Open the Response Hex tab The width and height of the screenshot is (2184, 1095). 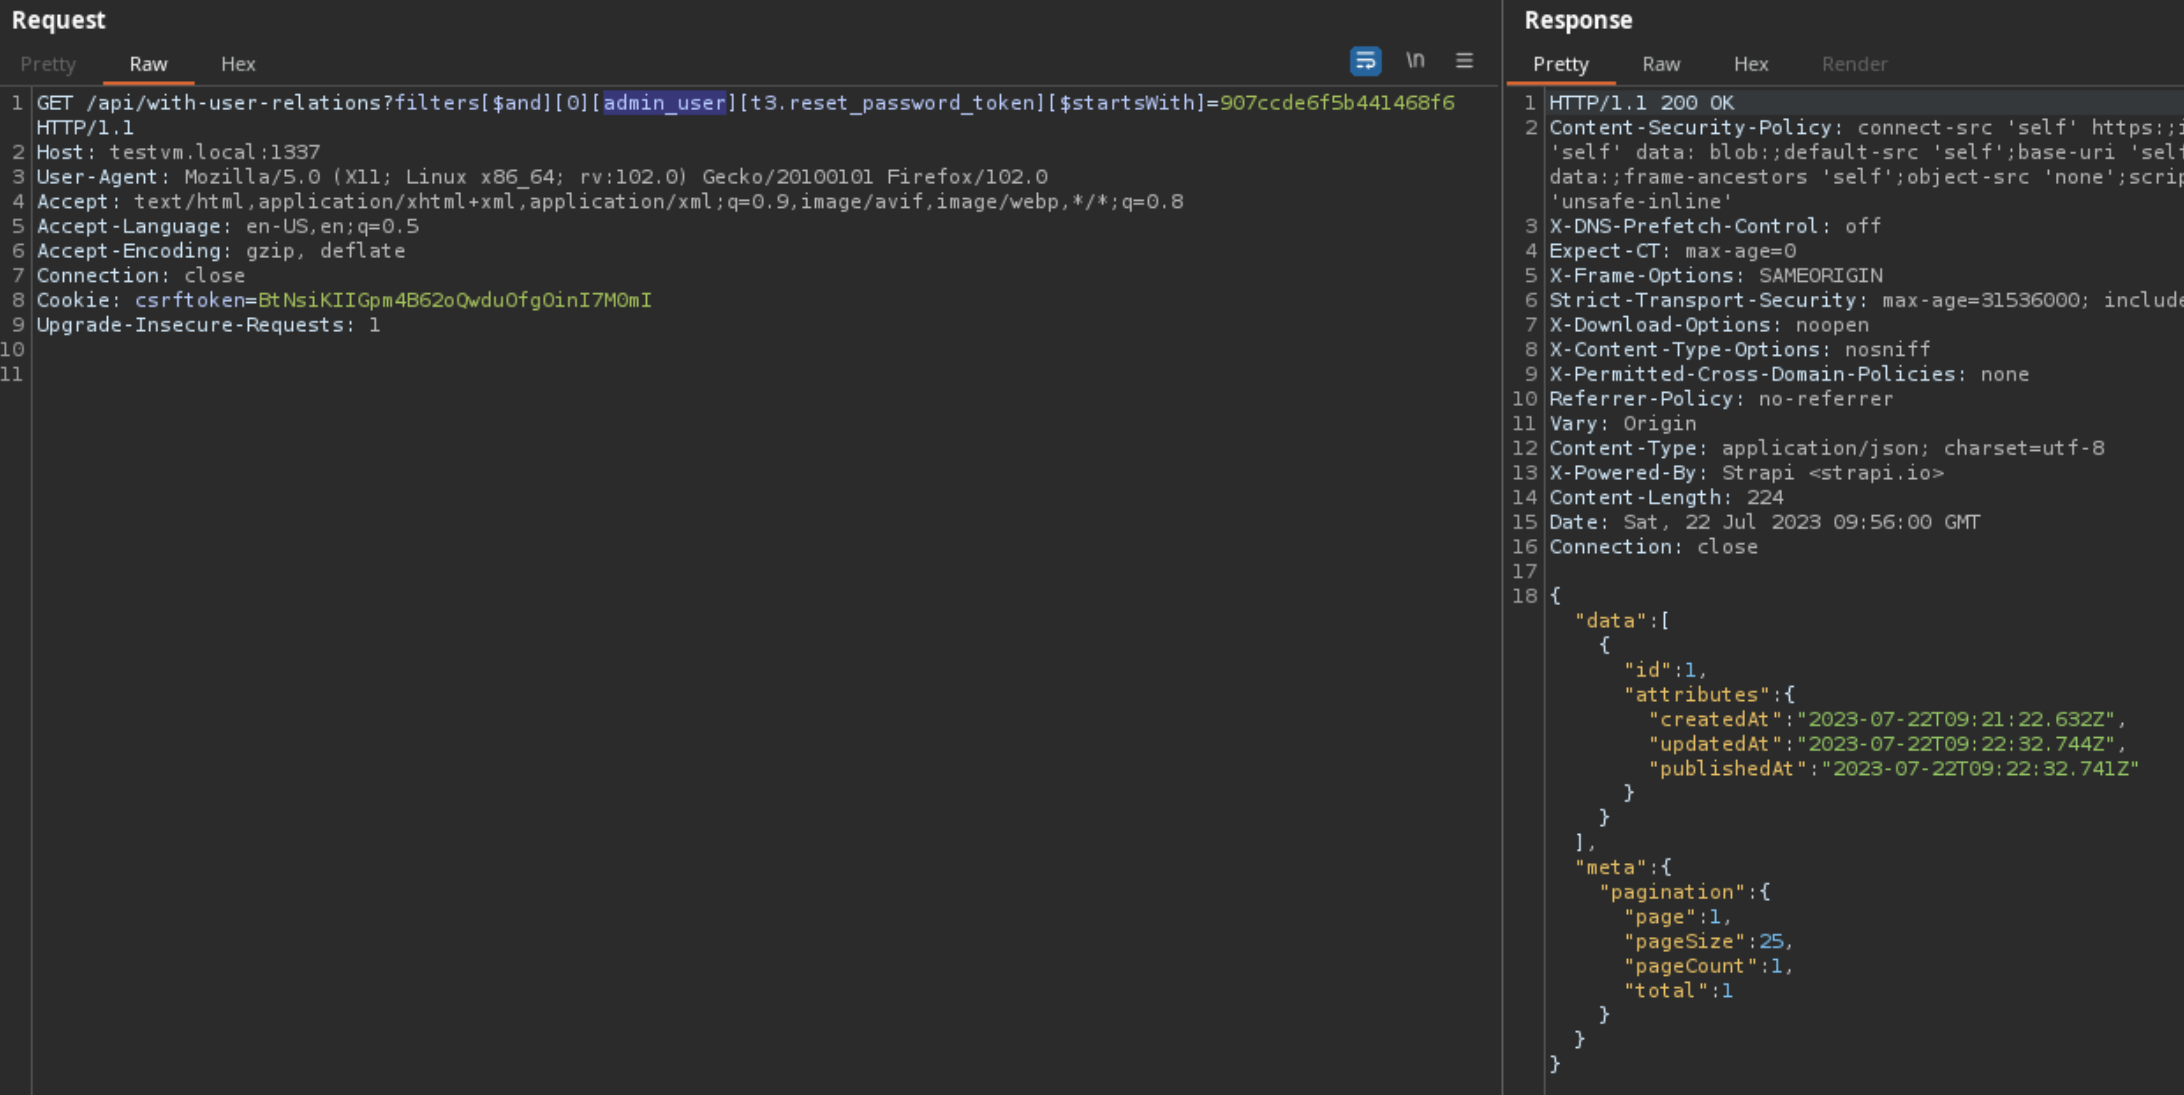click(x=1751, y=64)
